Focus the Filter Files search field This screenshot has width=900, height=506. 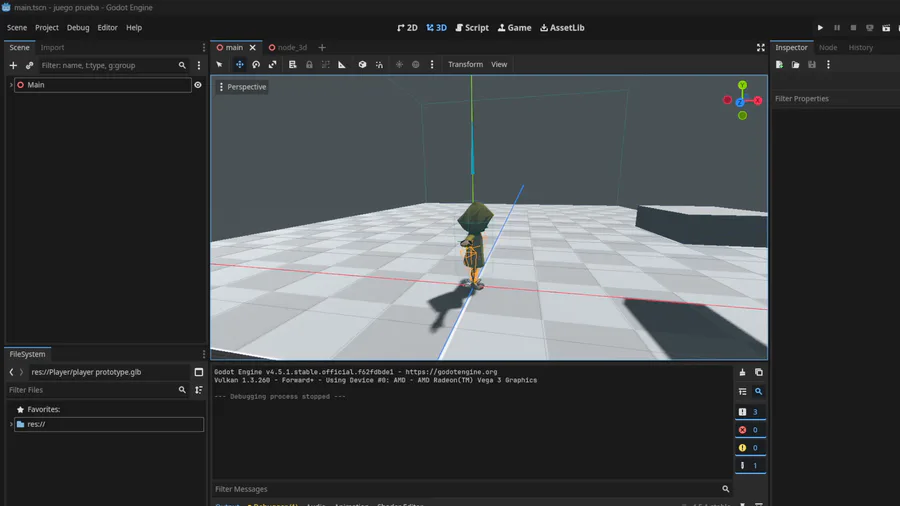[97, 390]
